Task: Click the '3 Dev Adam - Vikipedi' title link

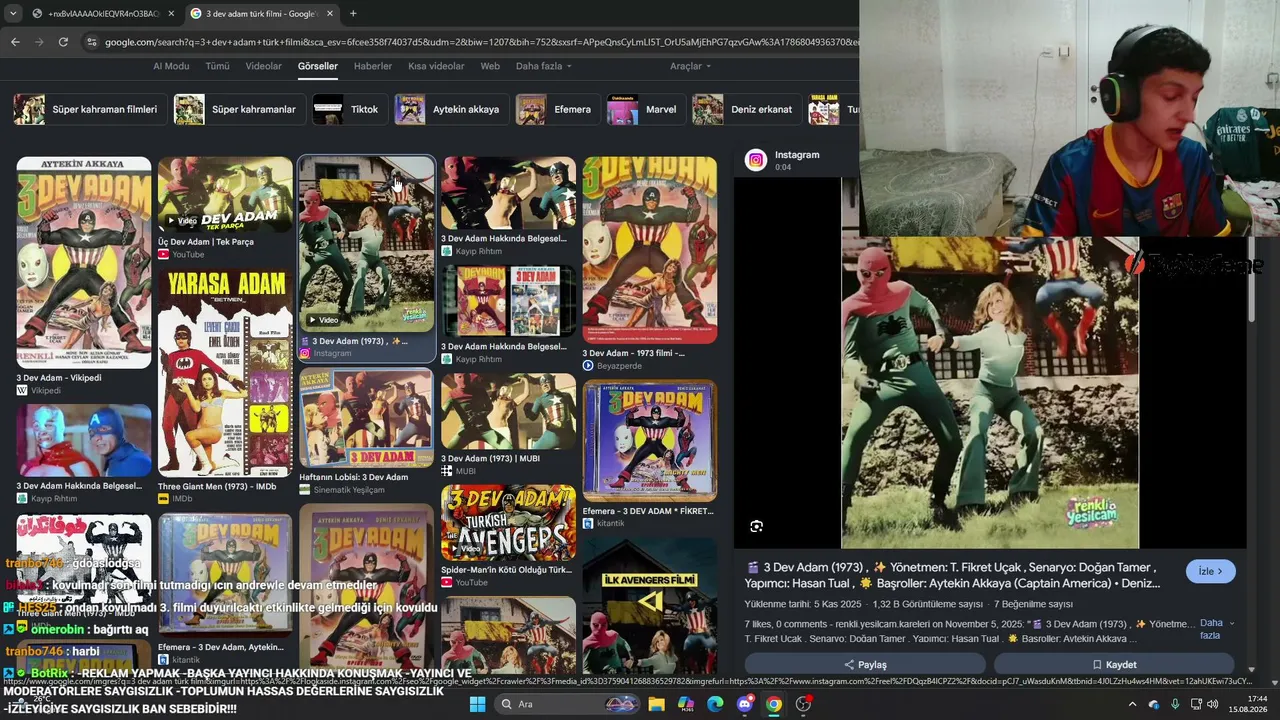Action: tap(59, 378)
